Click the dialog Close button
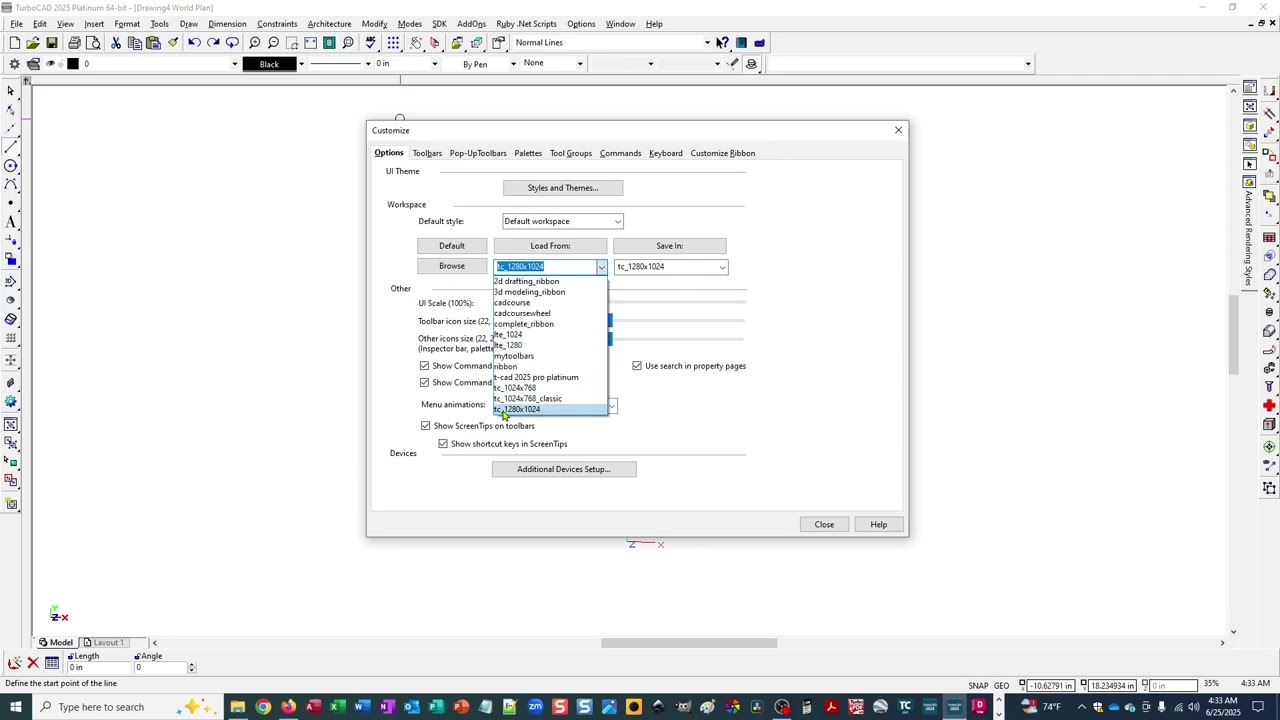Image resolution: width=1280 pixels, height=720 pixels. 824,524
